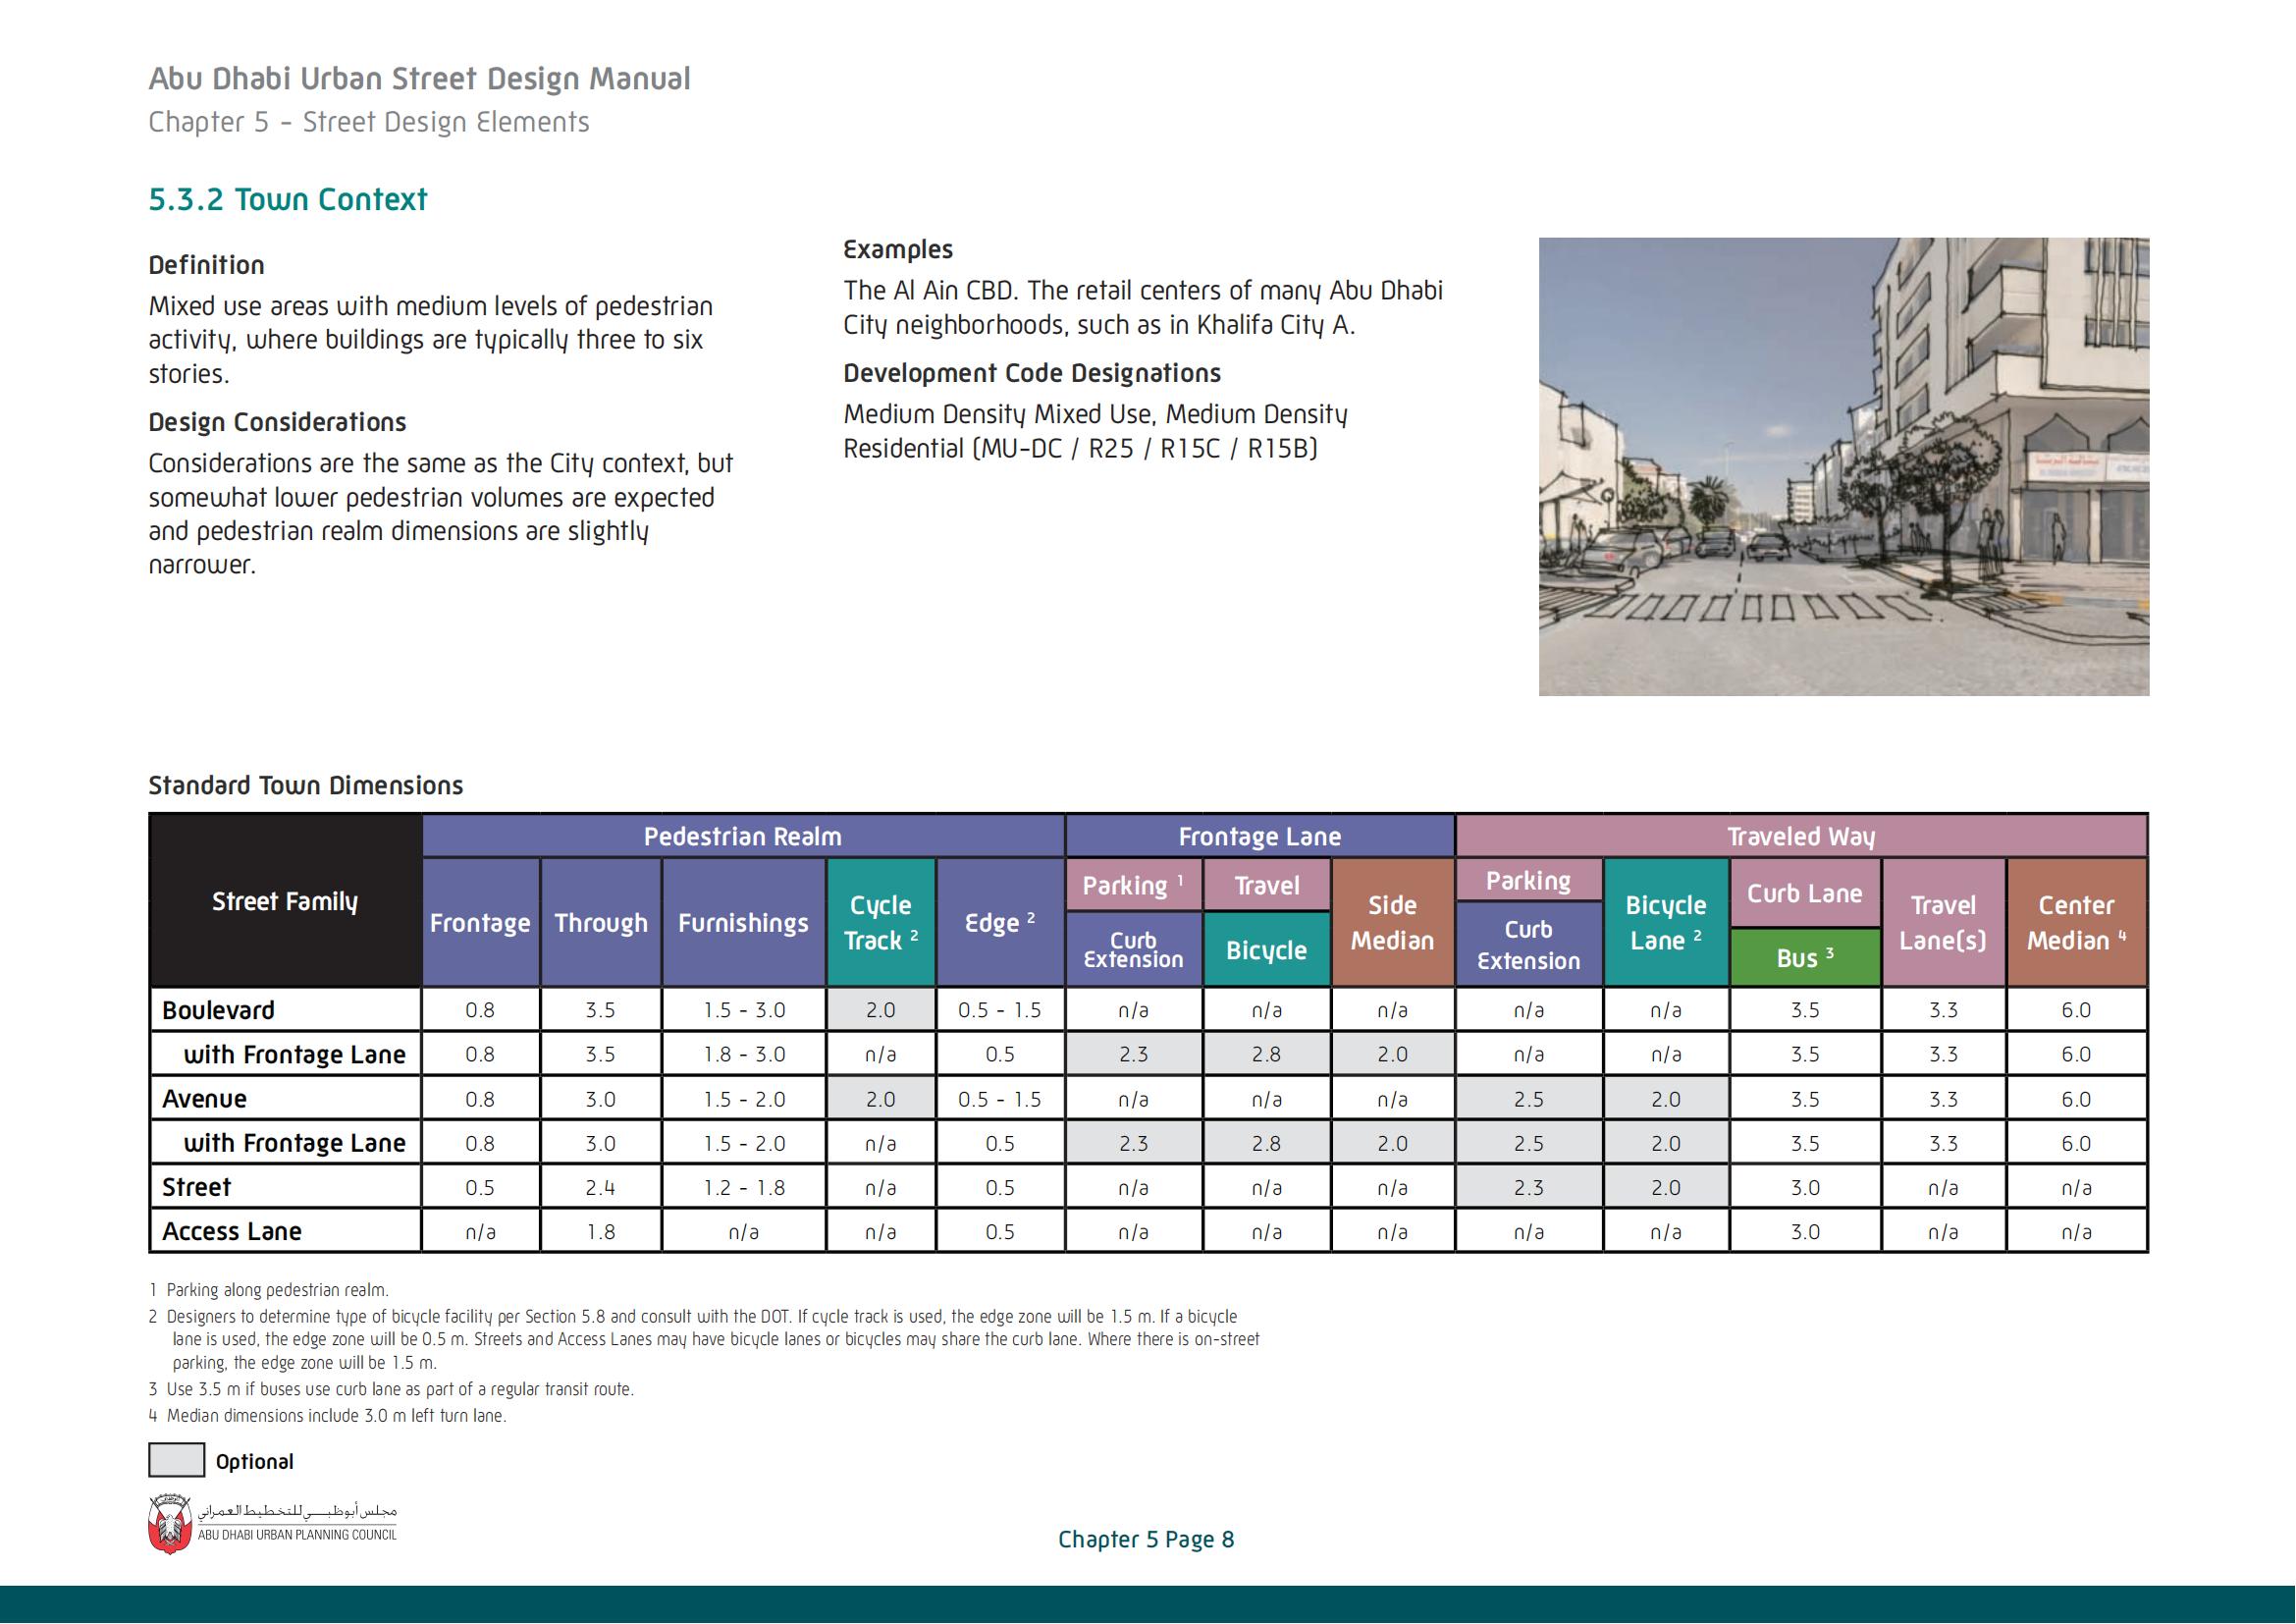The height and width of the screenshot is (1624, 2296).
Task: Click the 'Street Family' header cell
Action: click(x=285, y=901)
